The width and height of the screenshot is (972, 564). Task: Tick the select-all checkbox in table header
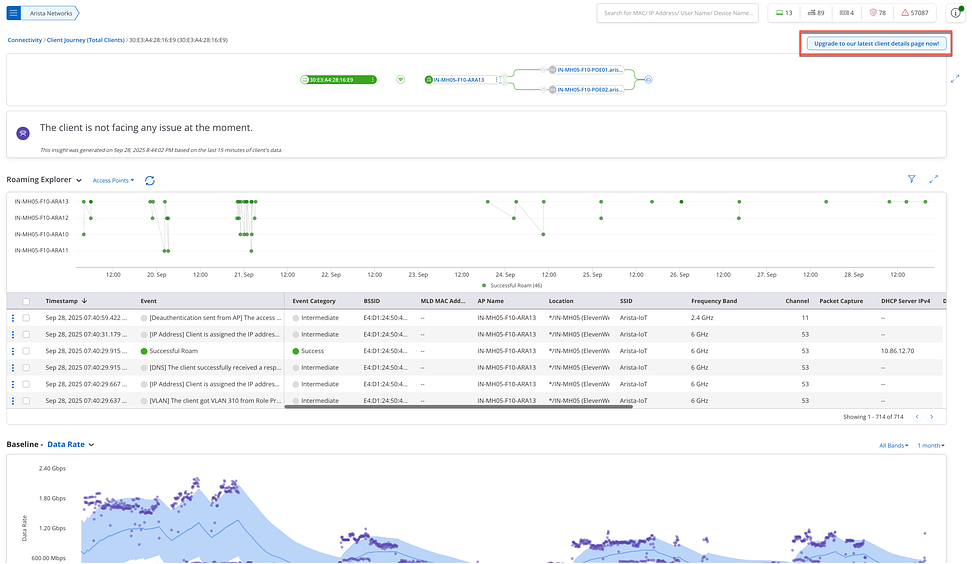pyautogui.click(x=26, y=301)
